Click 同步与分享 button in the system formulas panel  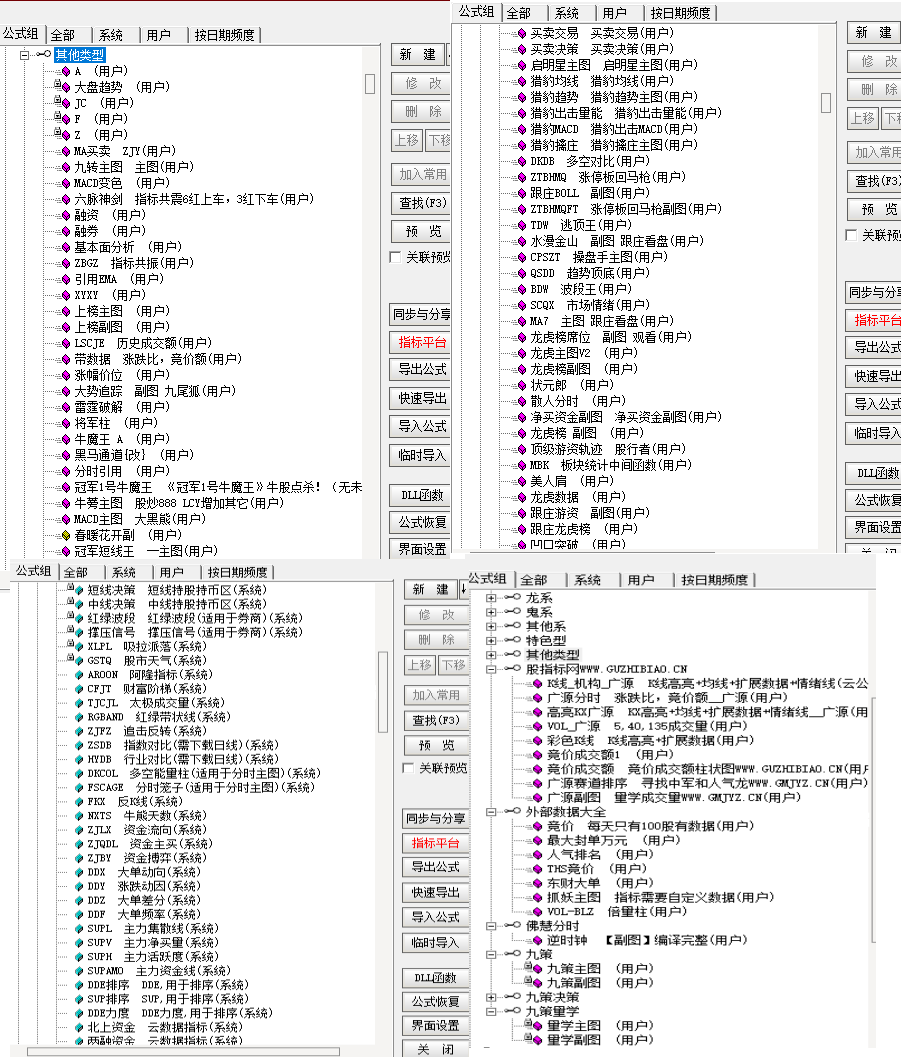(x=435, y=818)
